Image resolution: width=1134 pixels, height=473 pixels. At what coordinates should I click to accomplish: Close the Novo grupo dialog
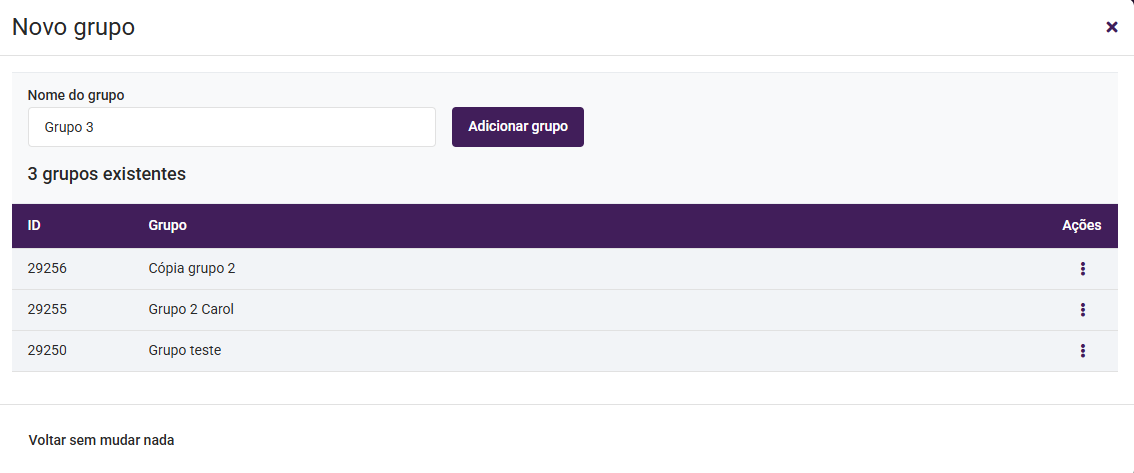point(1111,27)
